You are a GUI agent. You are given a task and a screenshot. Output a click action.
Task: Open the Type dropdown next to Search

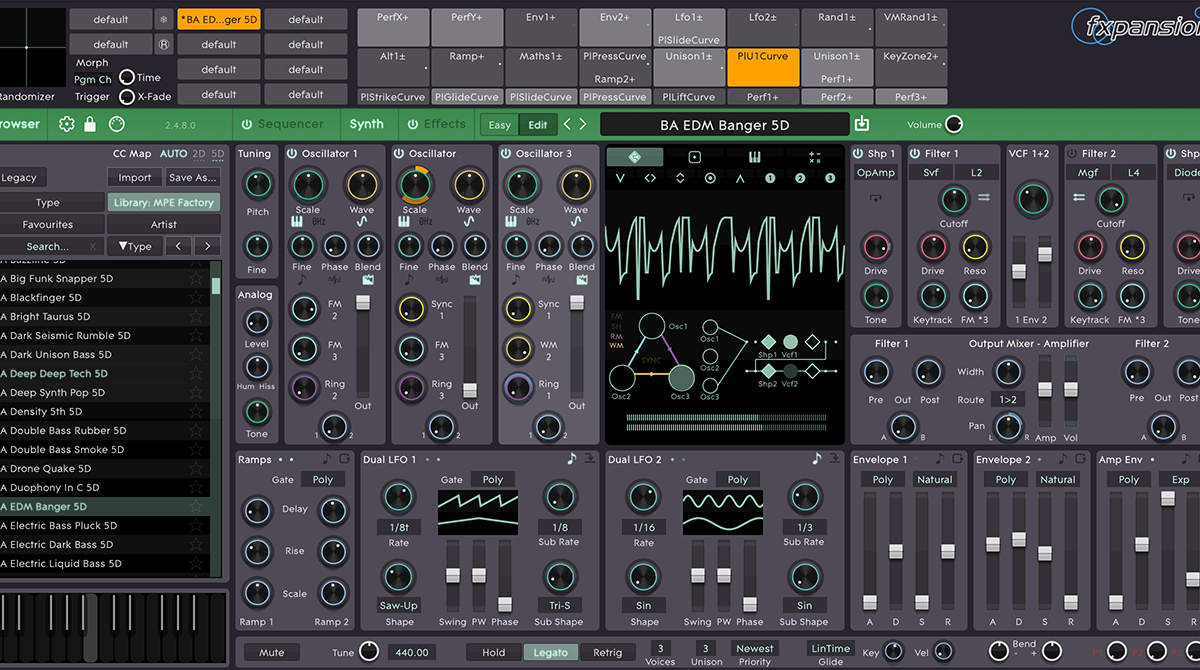(x=135, y=246)
